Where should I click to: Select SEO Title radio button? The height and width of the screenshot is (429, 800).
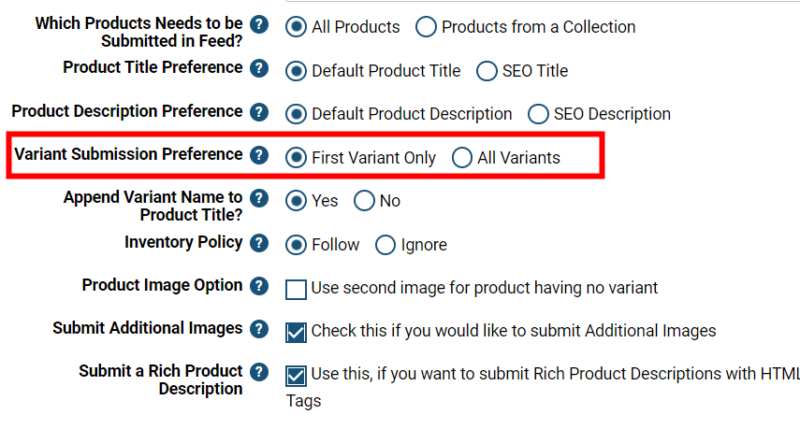(487, 71)
